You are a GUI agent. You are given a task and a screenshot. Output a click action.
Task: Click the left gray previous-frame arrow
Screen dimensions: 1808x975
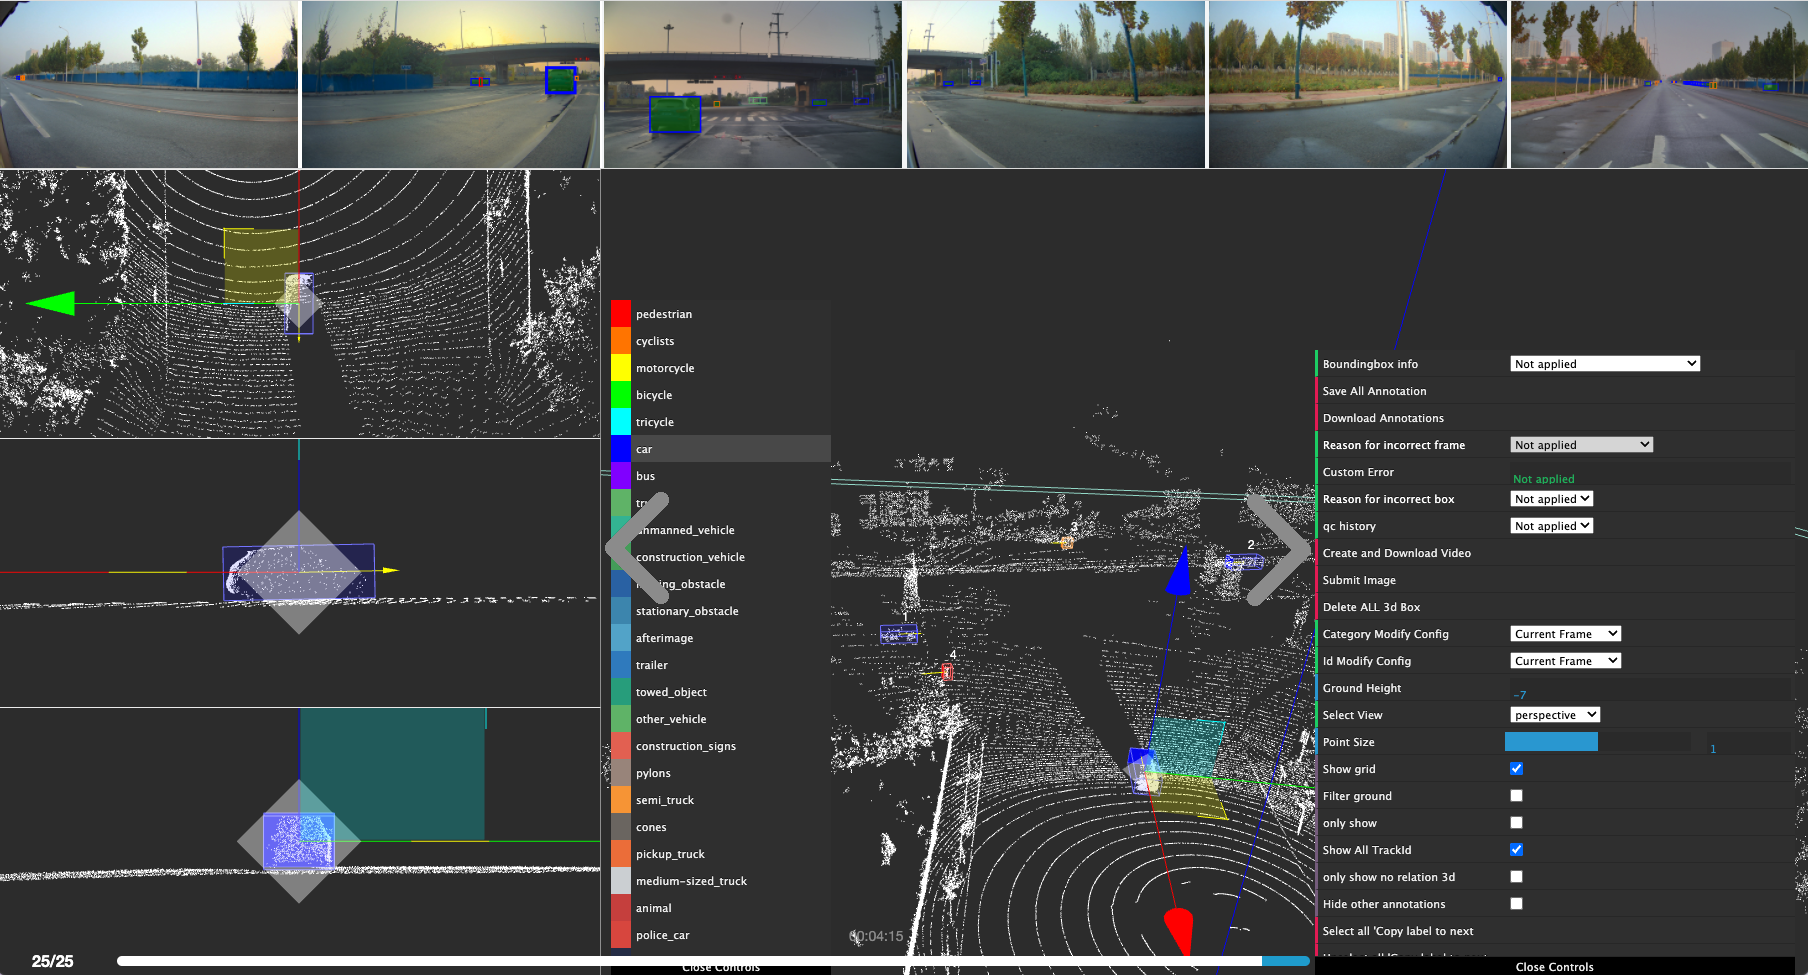coord(634,547)
